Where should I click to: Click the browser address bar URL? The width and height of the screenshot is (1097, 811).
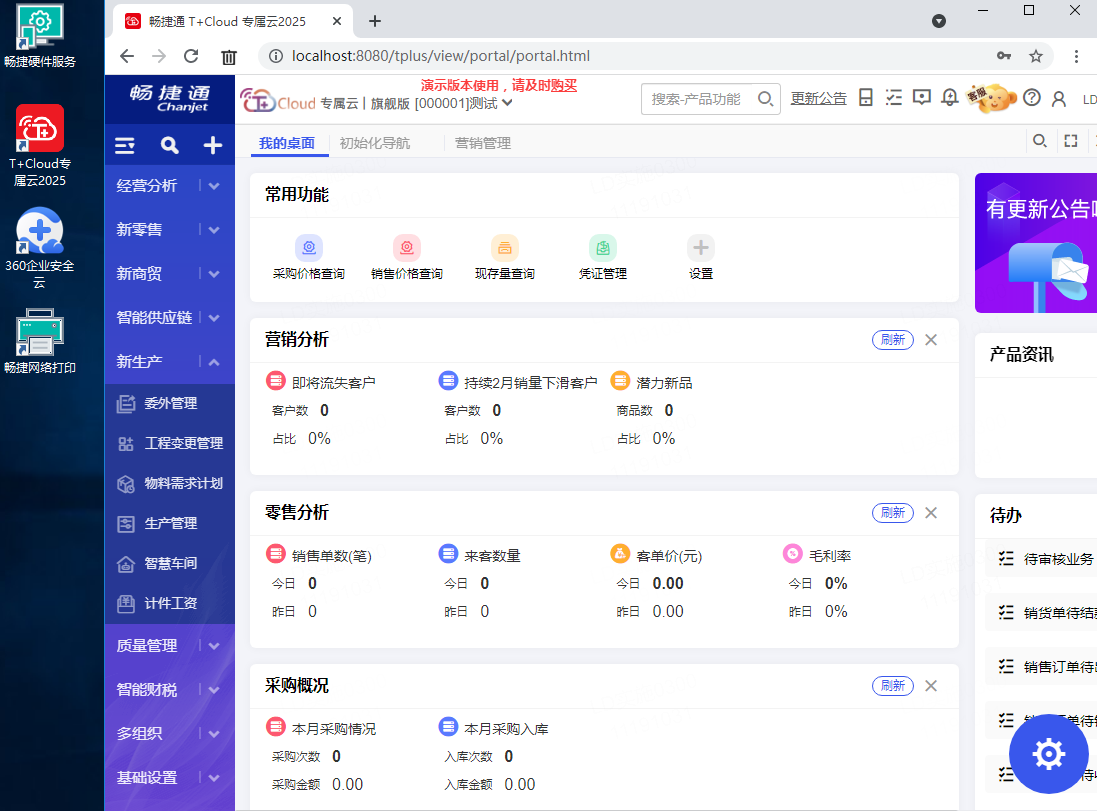point(441,56)
